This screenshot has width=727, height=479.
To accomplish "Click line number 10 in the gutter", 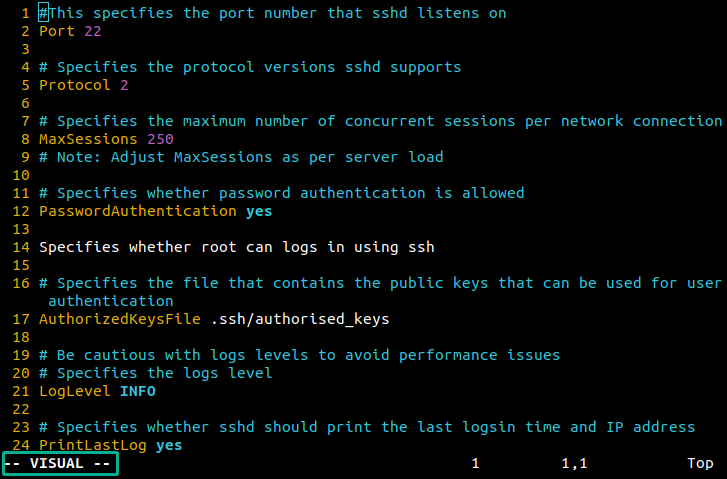I will [x=21, y=175].
